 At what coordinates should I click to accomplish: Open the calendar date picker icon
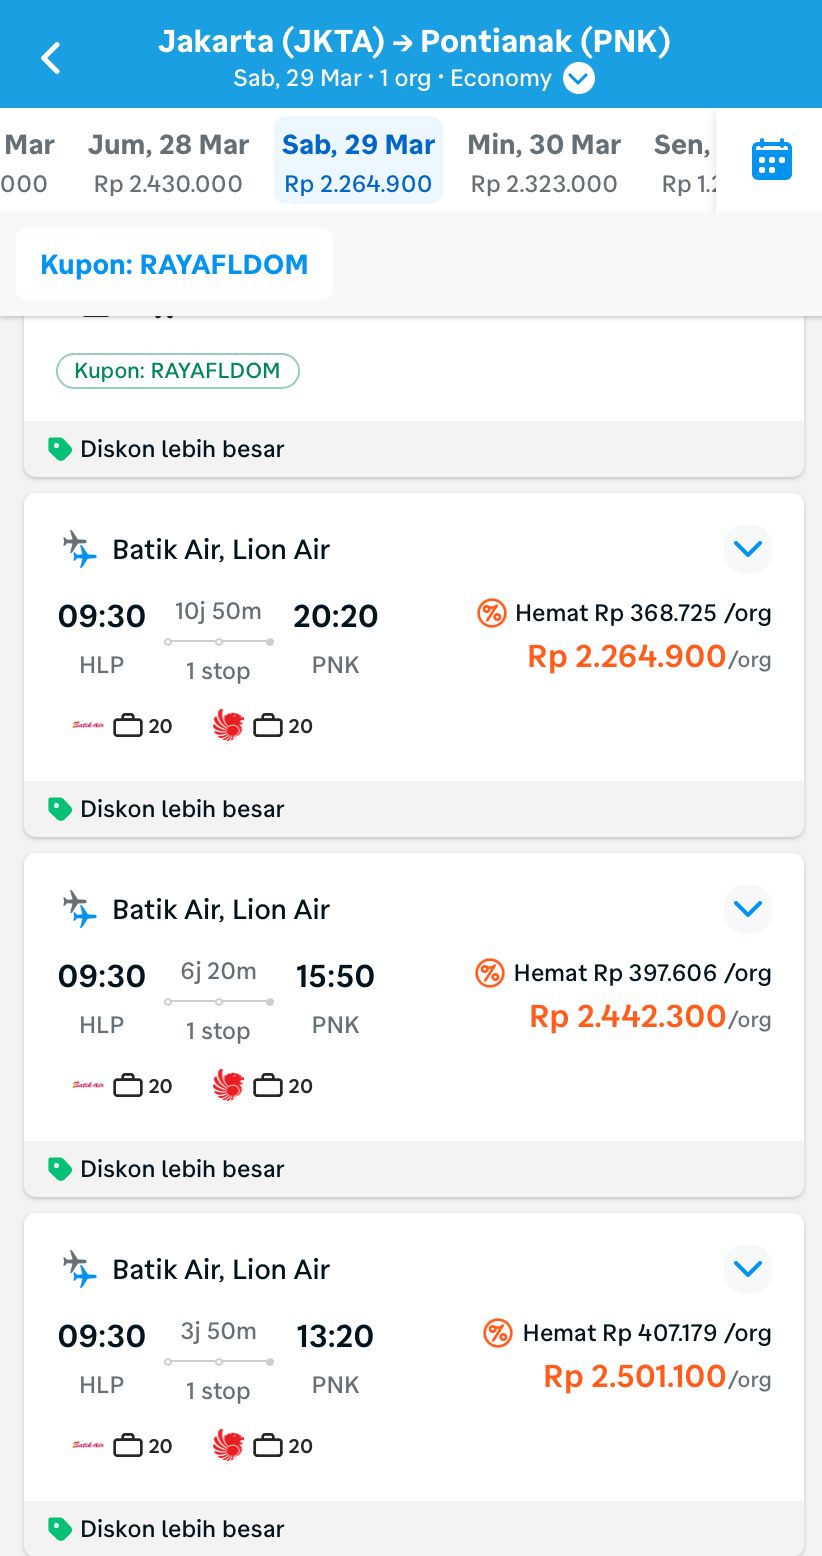click(x=771, y=160)
